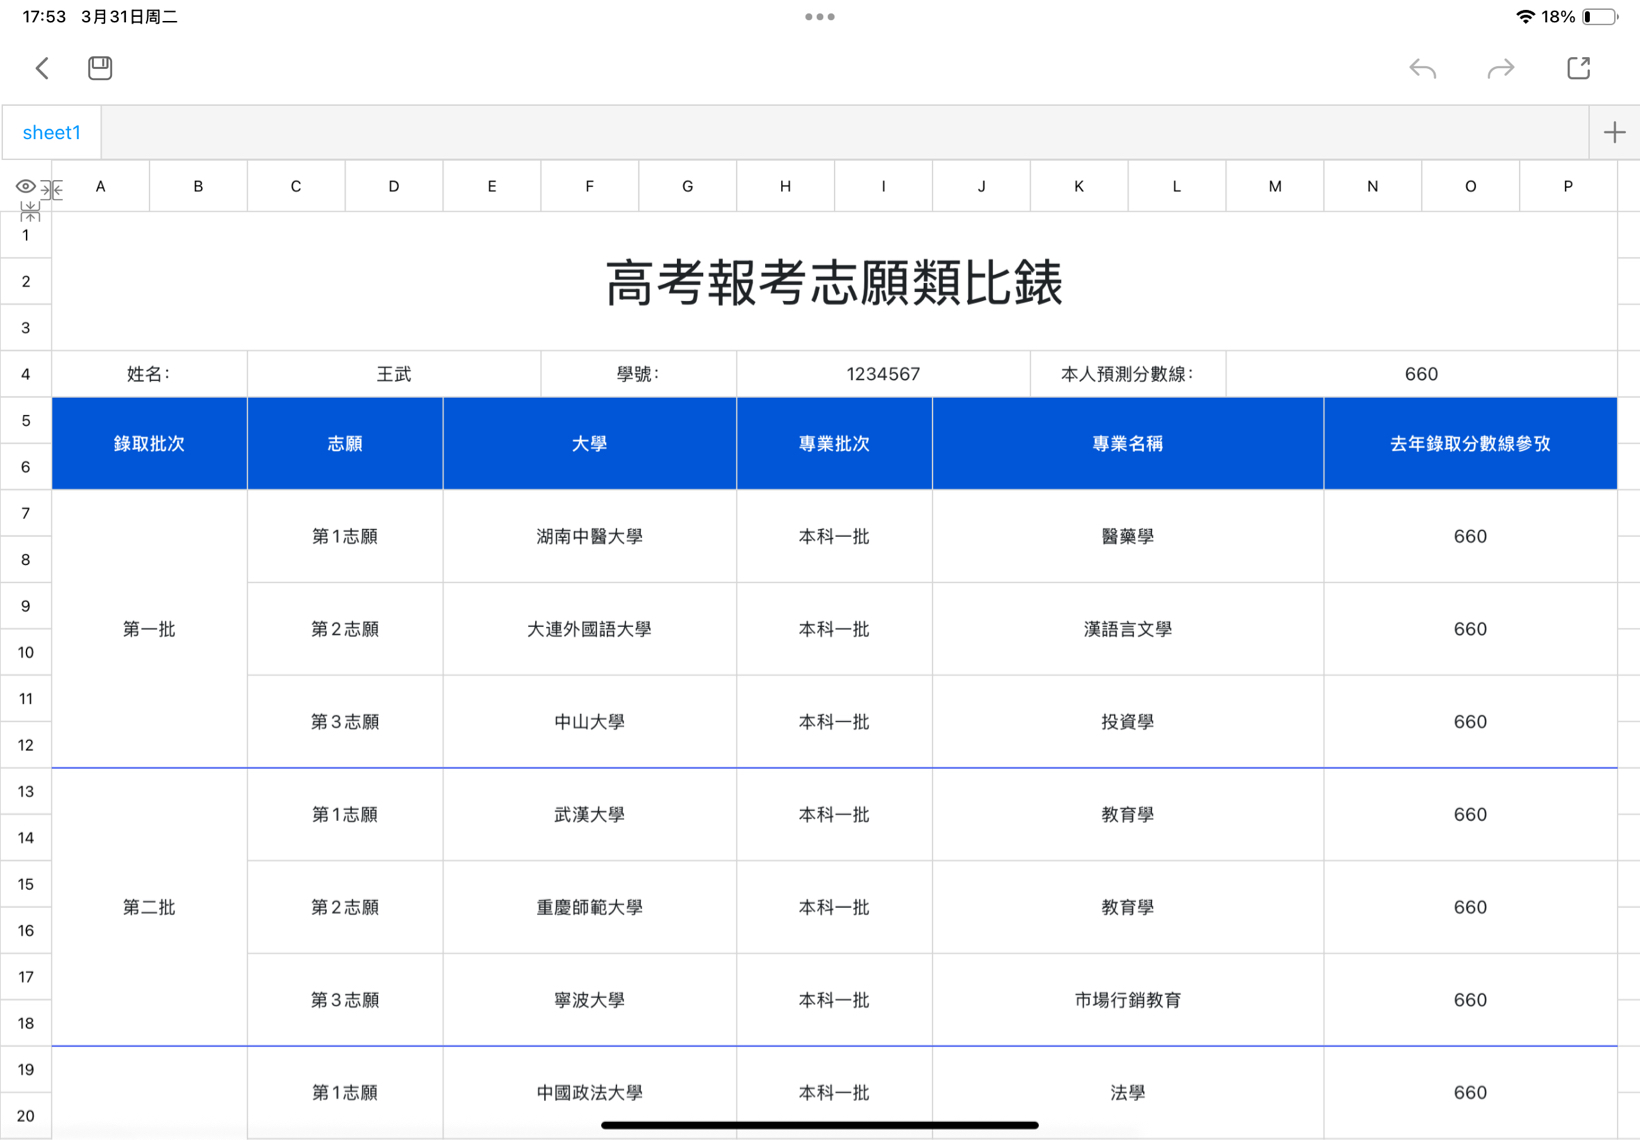Select the predicted score cell 660 in row 4
The image size is (1640, 1140).
click(1421, 374)
